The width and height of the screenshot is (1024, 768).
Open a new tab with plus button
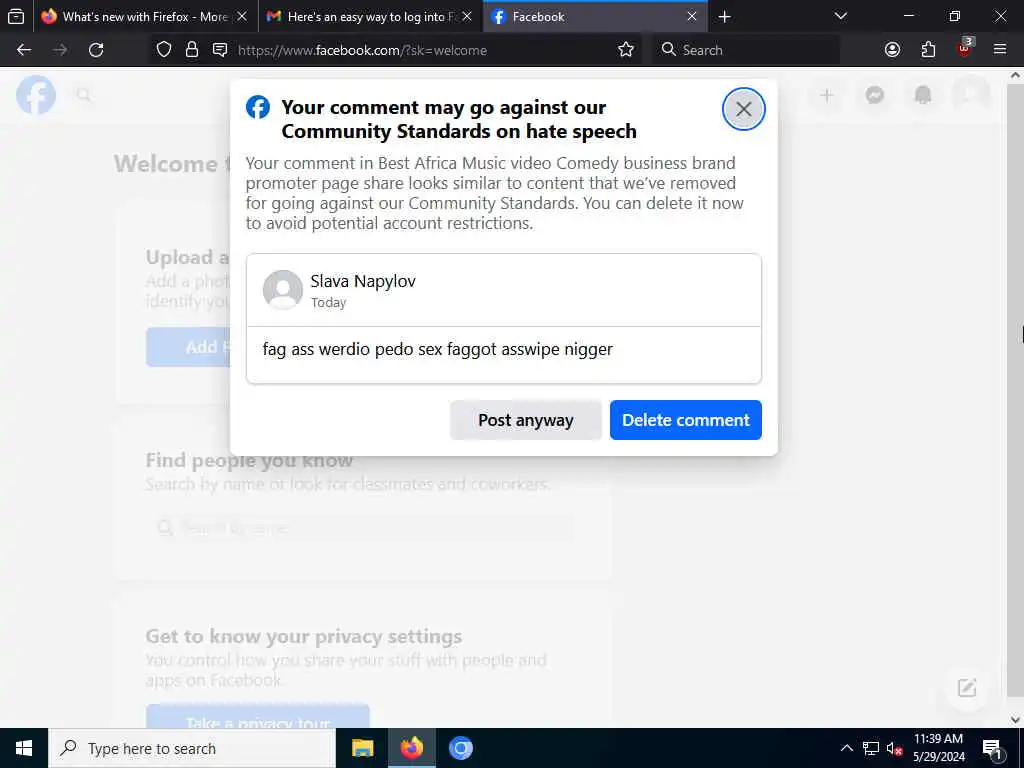pos(724,16)
